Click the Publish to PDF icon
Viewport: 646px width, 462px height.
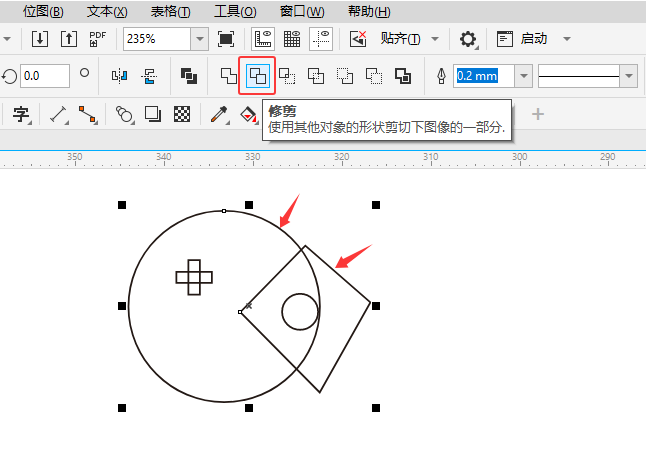97,39
